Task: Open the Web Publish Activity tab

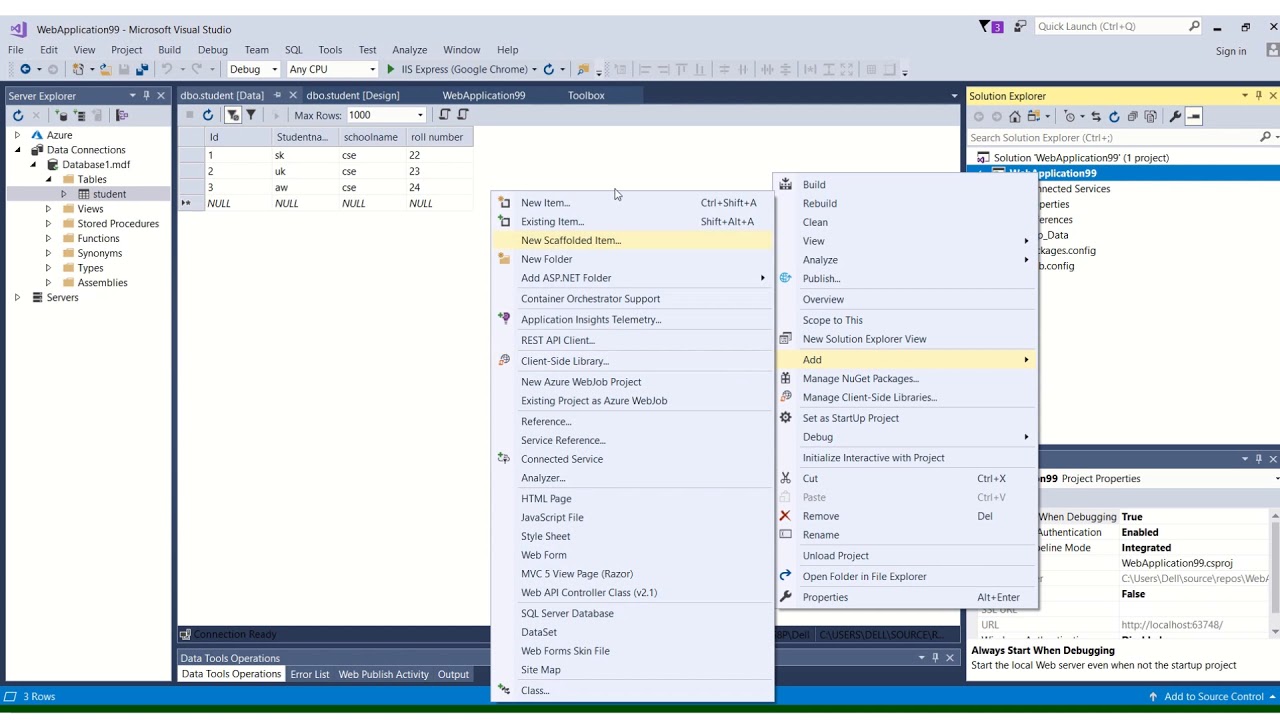Action: point(383,674)
